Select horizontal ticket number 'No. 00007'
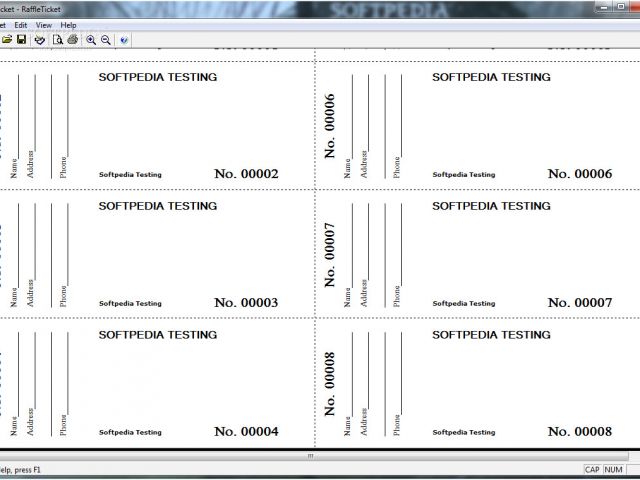 (x=580, y=303)
